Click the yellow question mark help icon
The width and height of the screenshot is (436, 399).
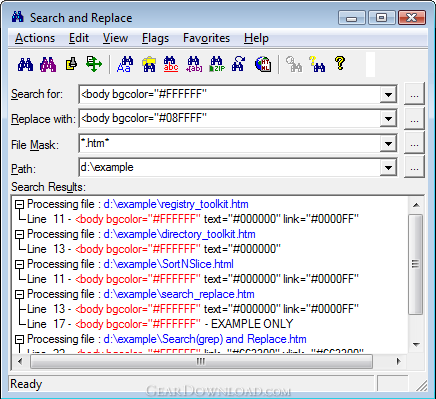[340, 63]
